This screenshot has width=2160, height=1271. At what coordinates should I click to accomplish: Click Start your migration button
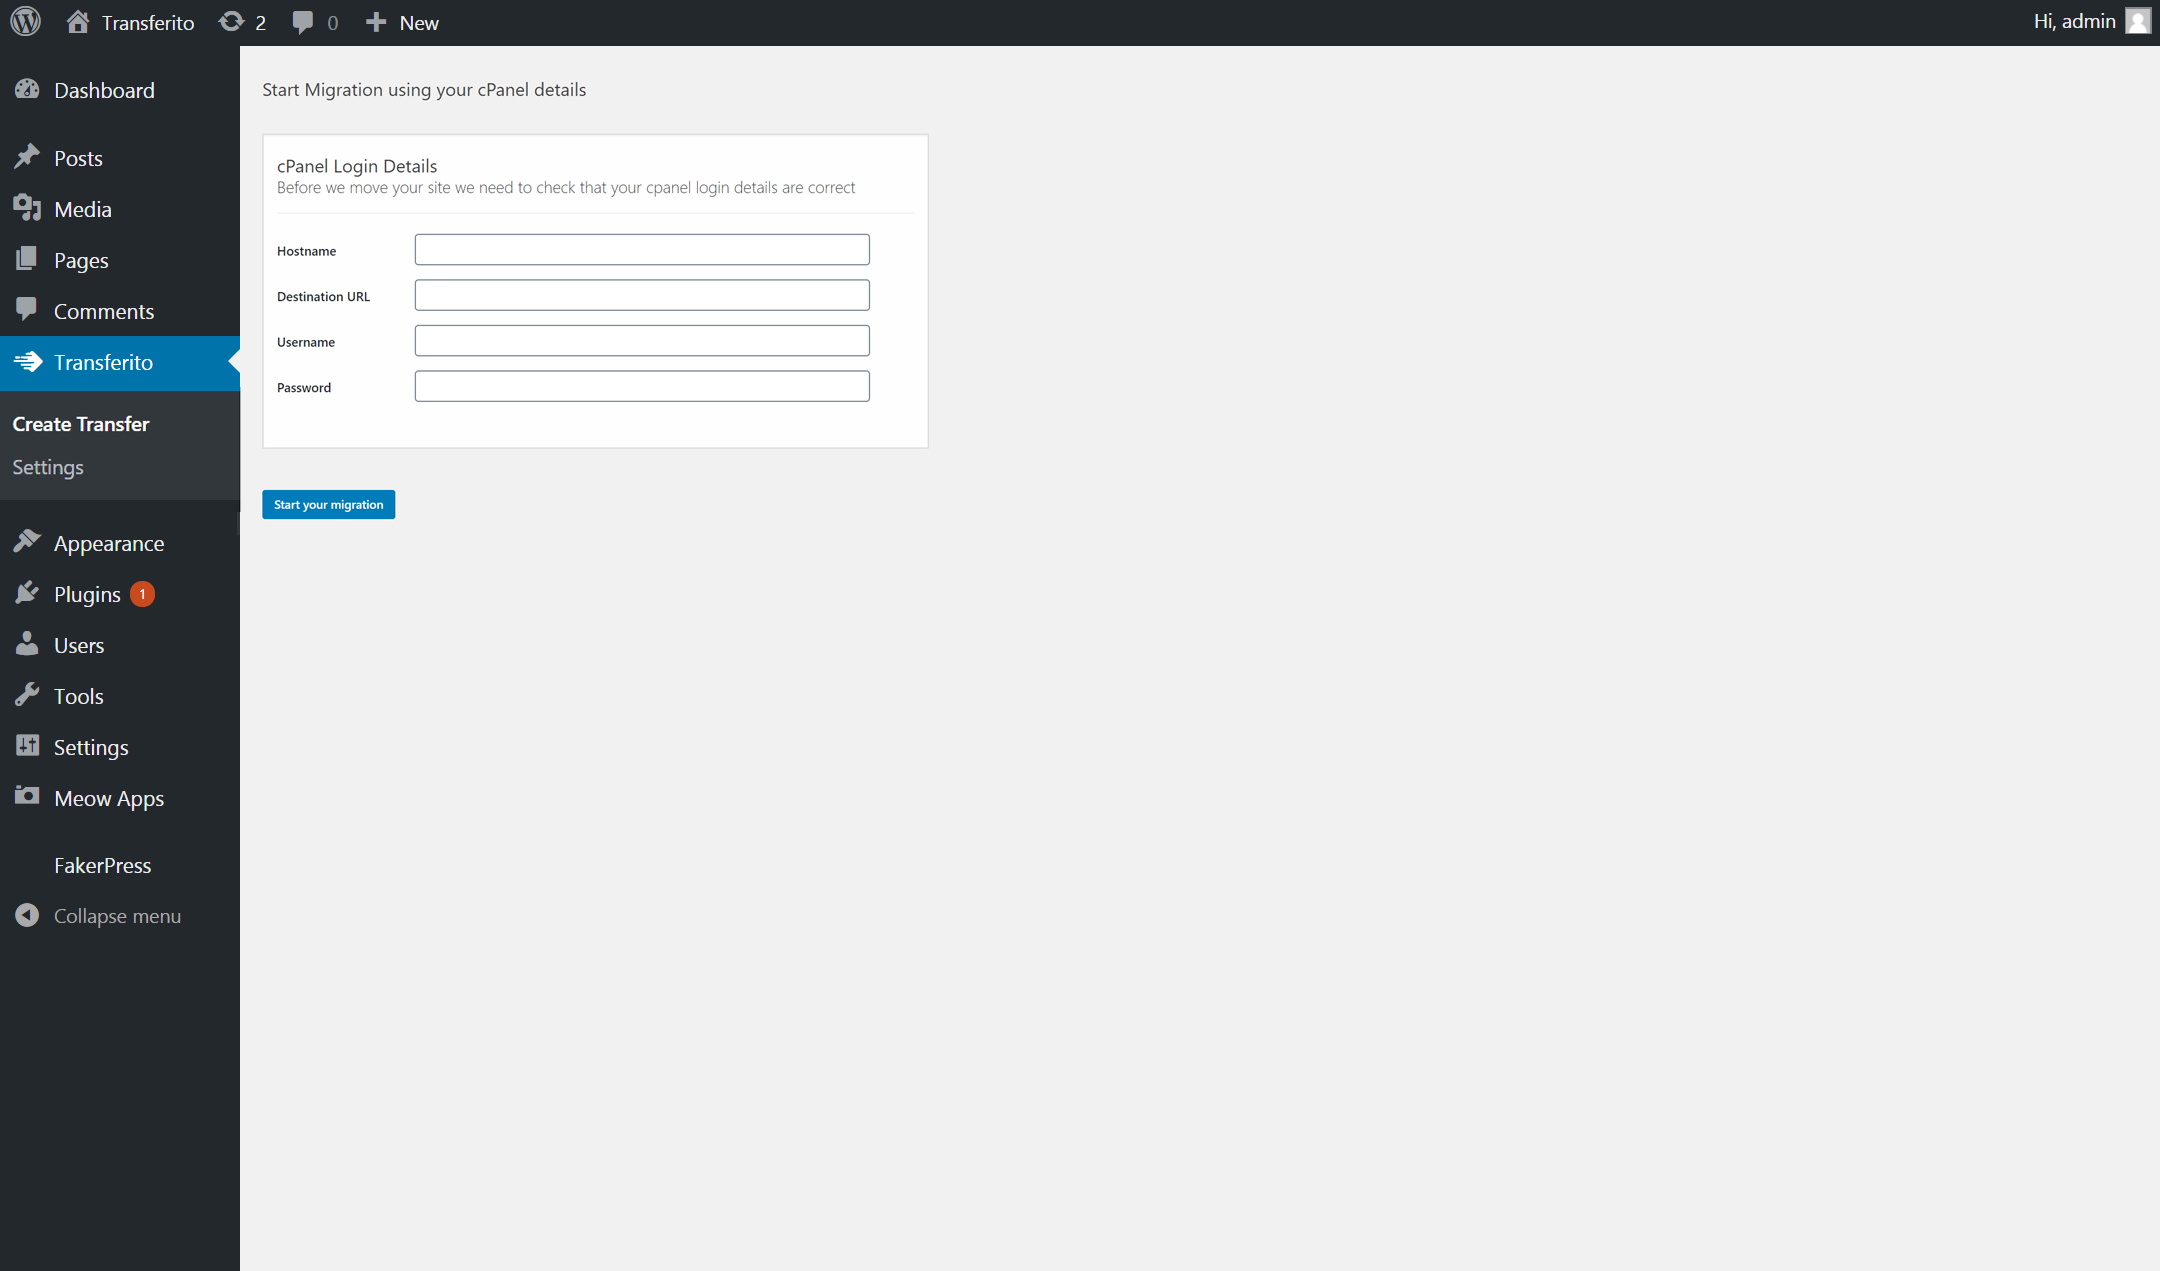[328, 504]
